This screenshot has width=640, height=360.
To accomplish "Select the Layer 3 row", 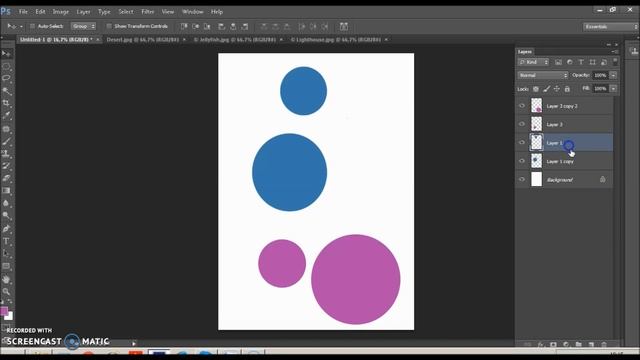I will 565,124.
